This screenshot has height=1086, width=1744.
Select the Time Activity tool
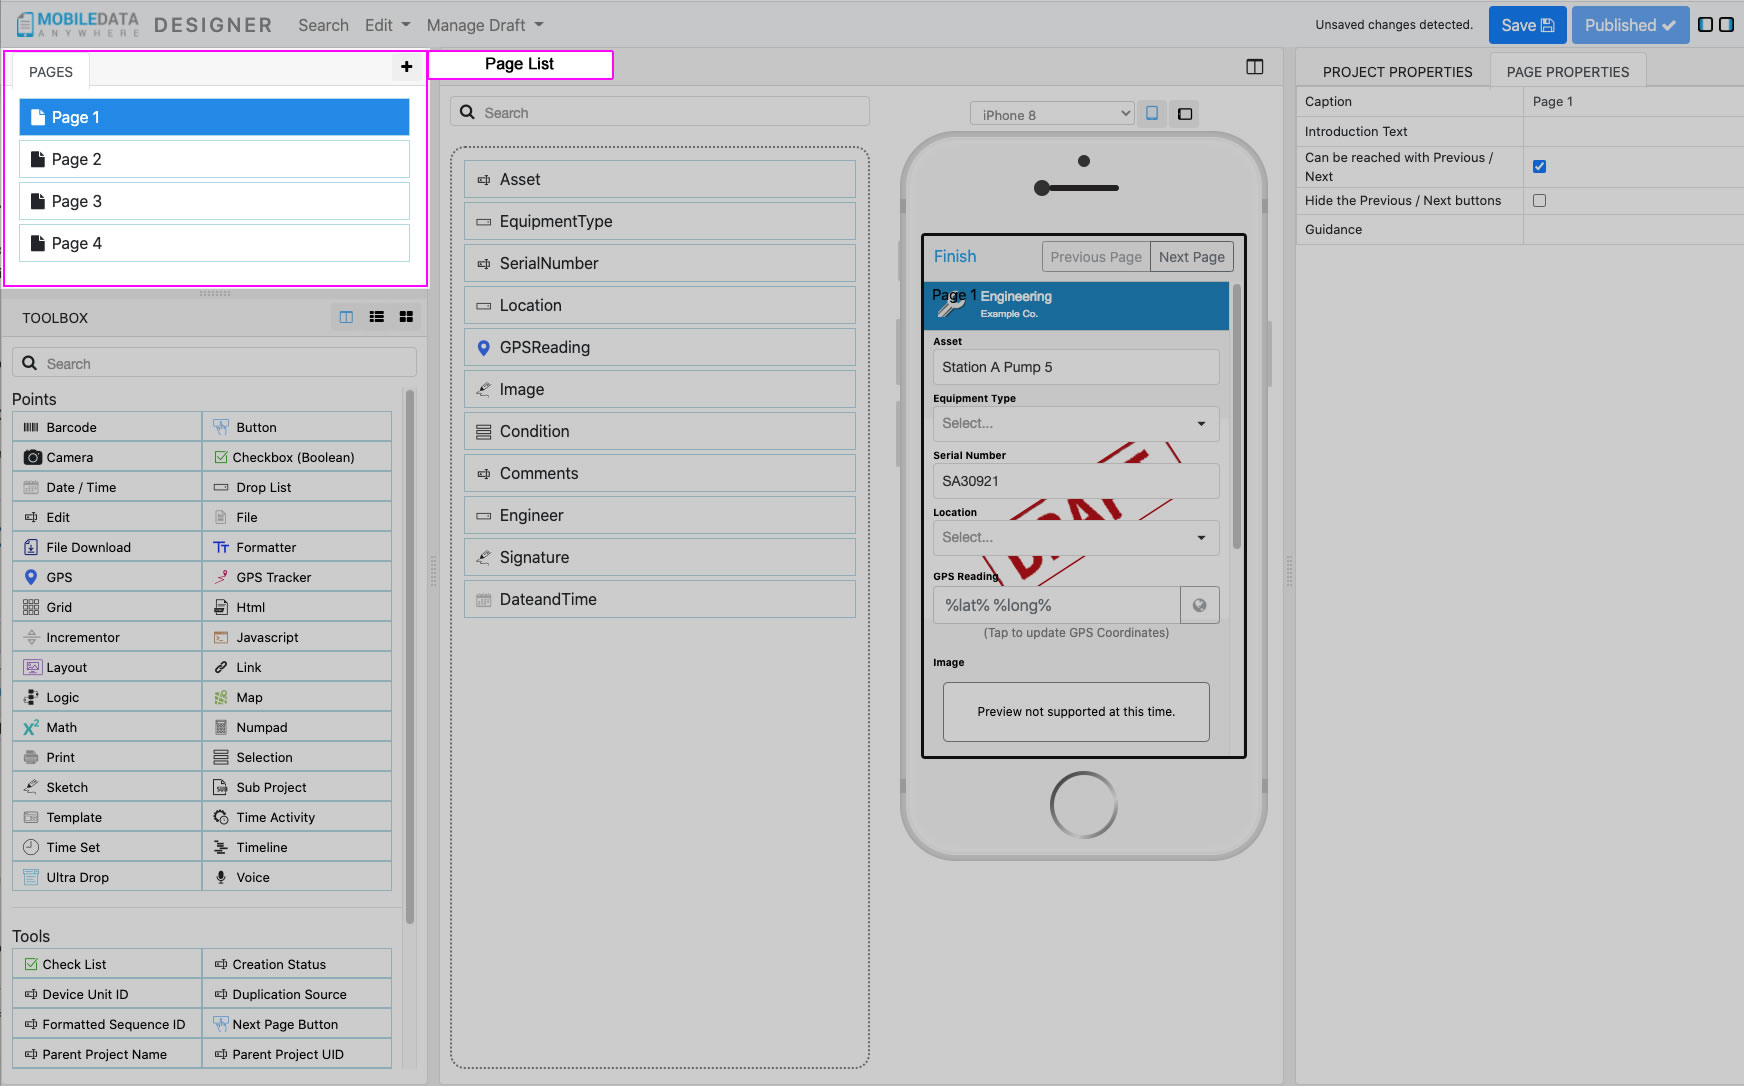(297, 817)
